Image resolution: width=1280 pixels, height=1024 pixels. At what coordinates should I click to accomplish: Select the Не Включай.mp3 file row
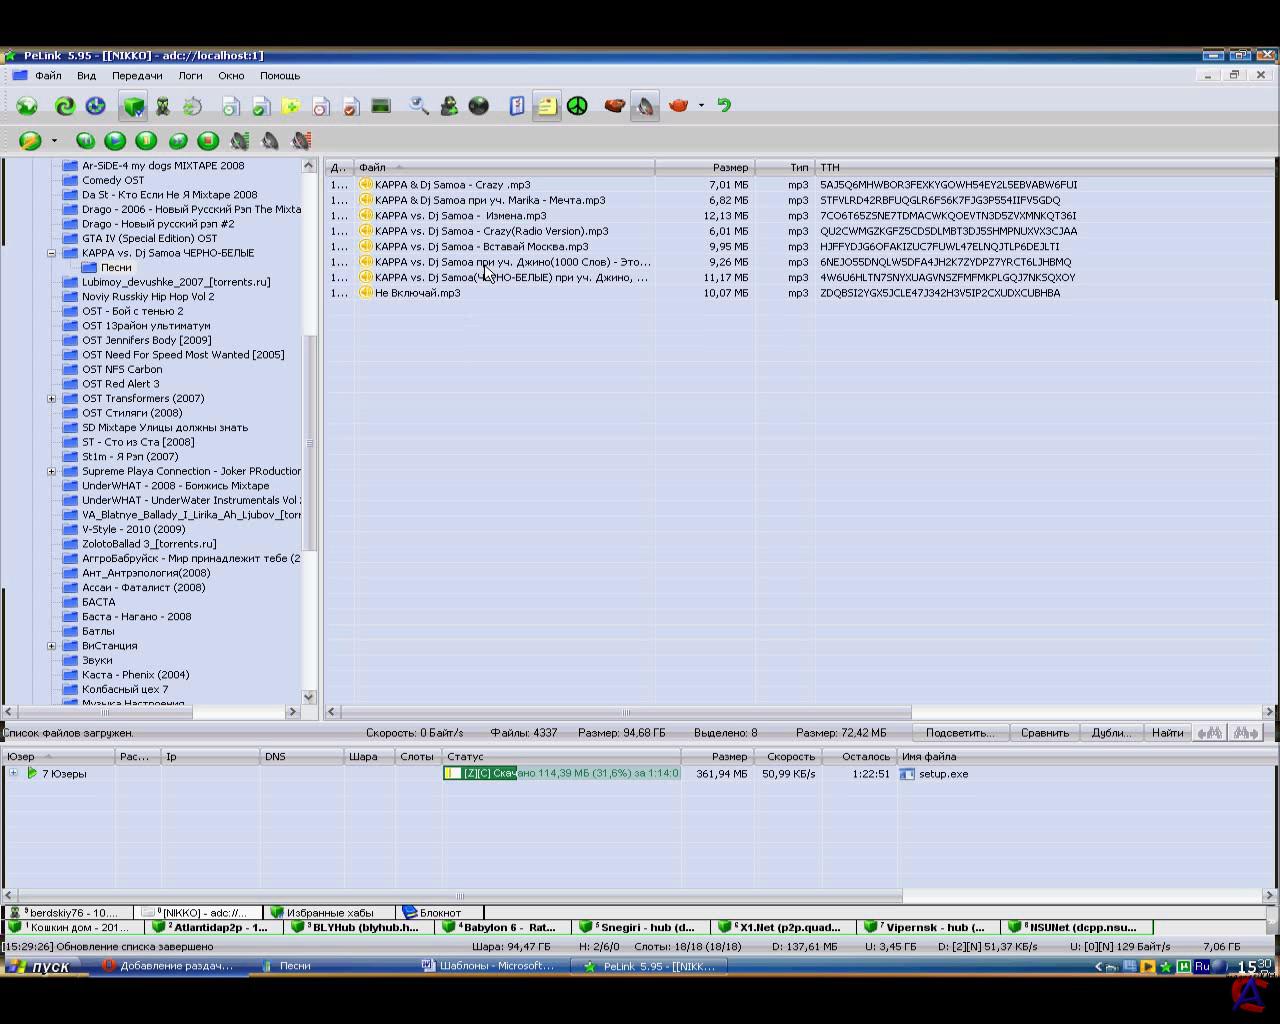point(417,293)
